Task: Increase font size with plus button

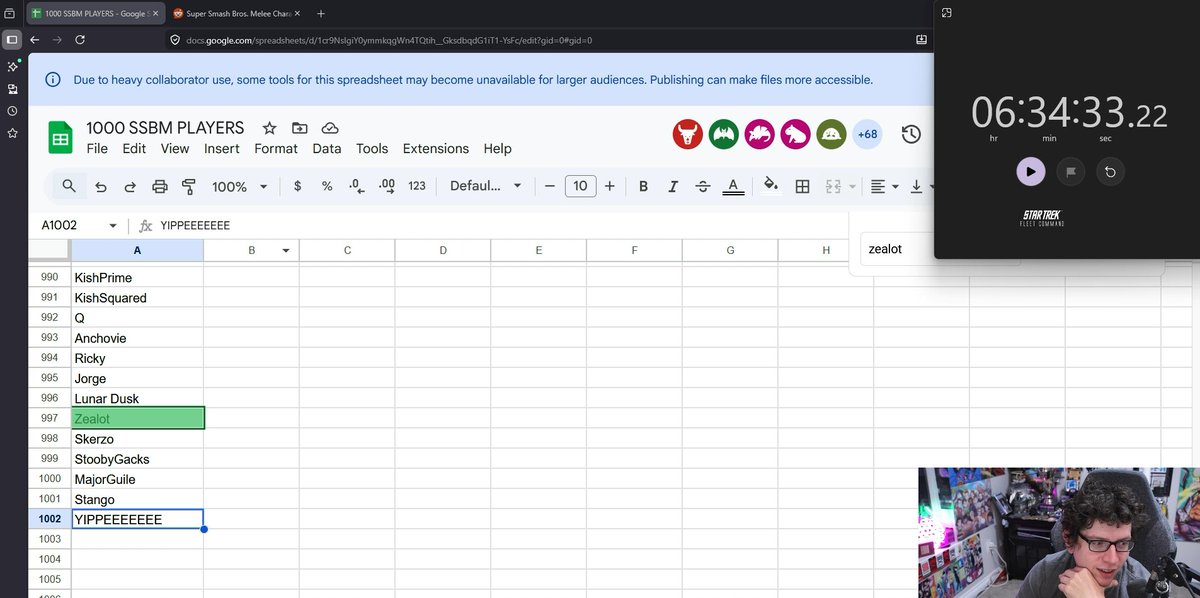Action: [x=610, y=186]
